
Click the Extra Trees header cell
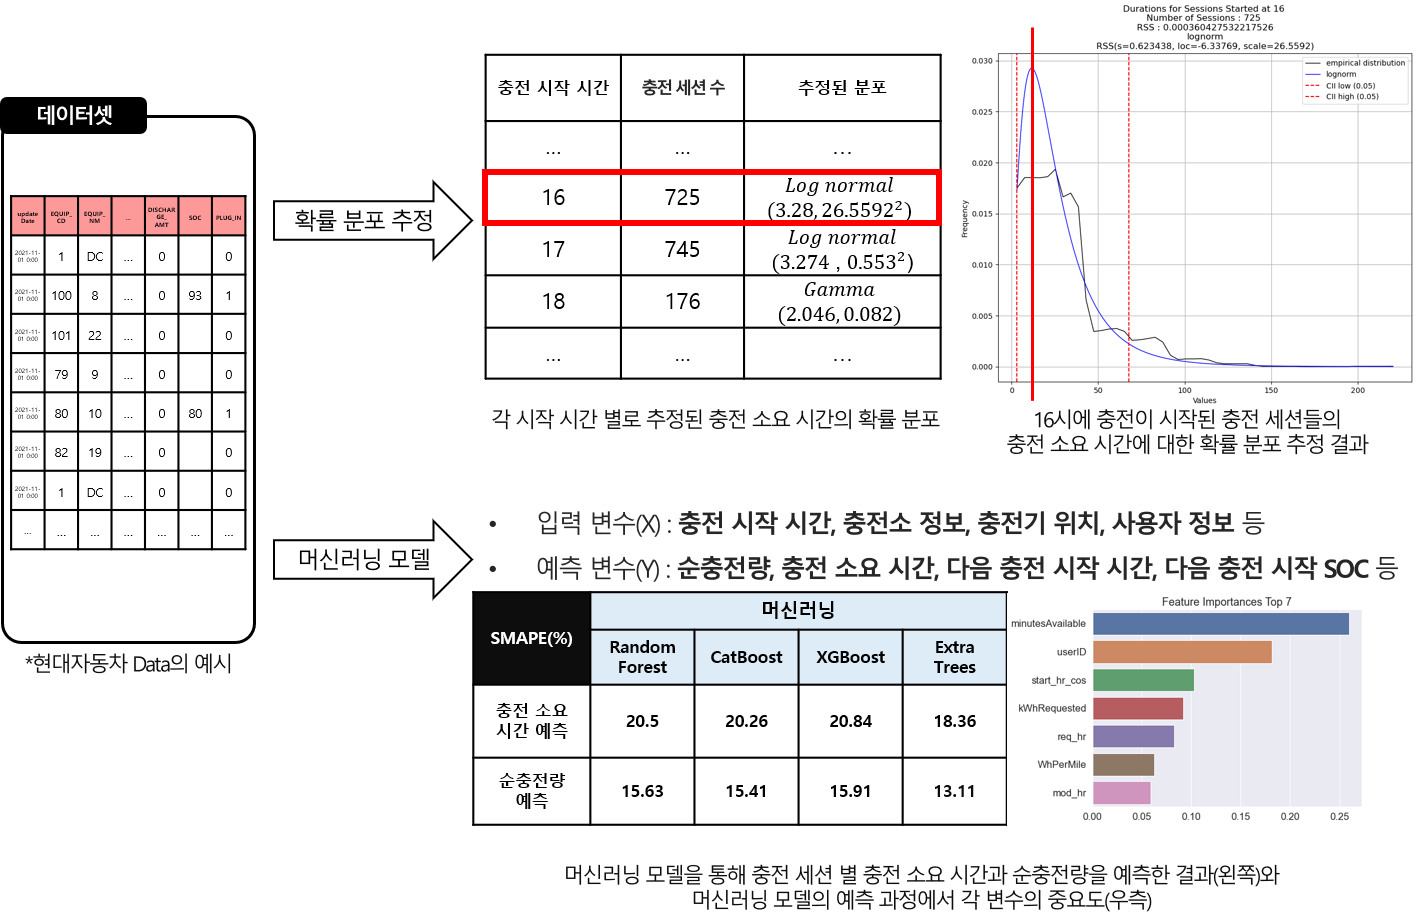pos(954,657)
